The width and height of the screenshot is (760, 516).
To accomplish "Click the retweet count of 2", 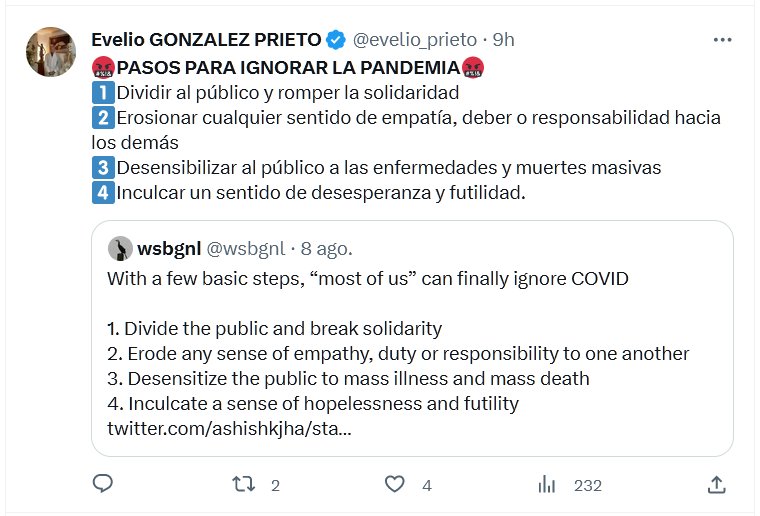I will tap(275, 486).
